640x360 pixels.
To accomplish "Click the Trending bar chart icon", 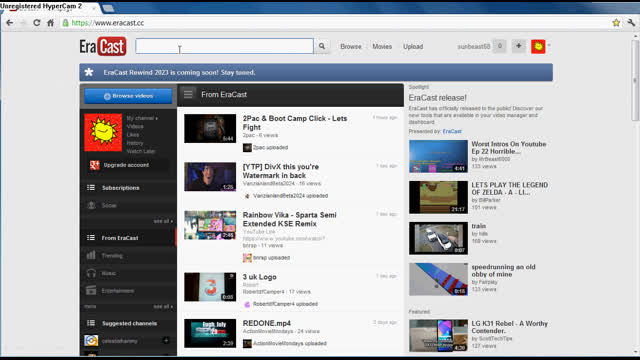I will point(91,256).
